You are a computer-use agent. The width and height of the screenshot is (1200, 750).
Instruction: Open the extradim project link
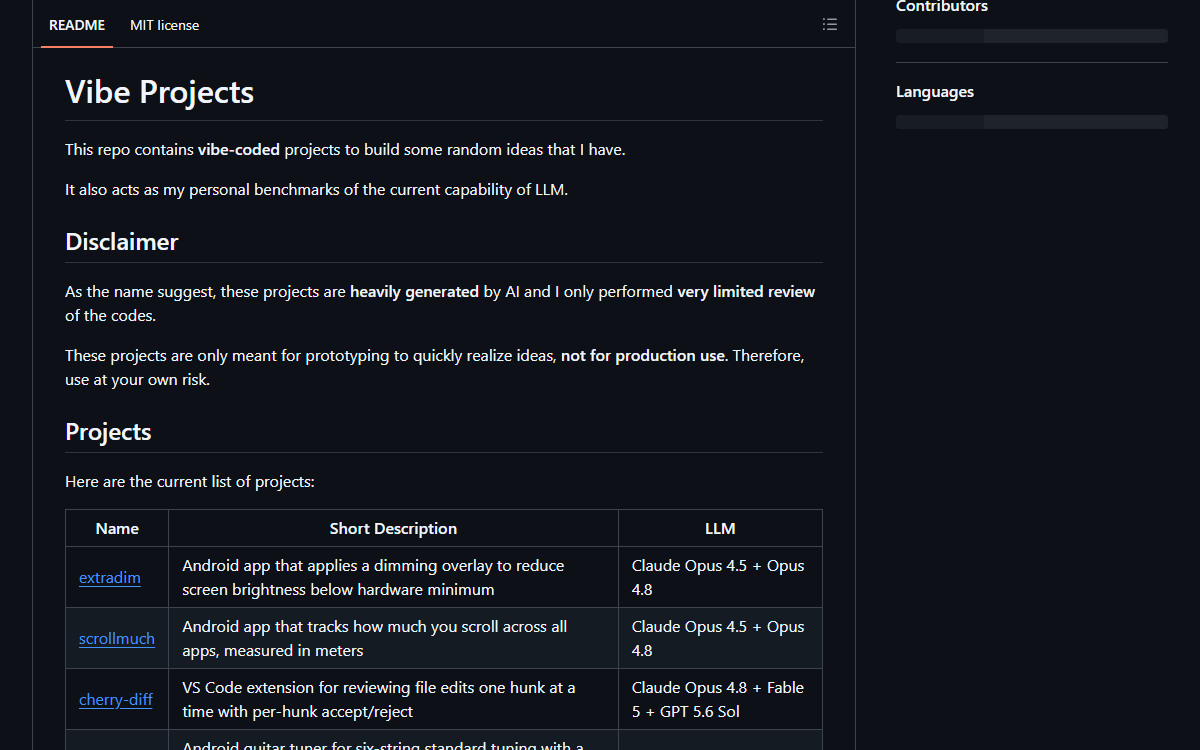pos(110,578)
